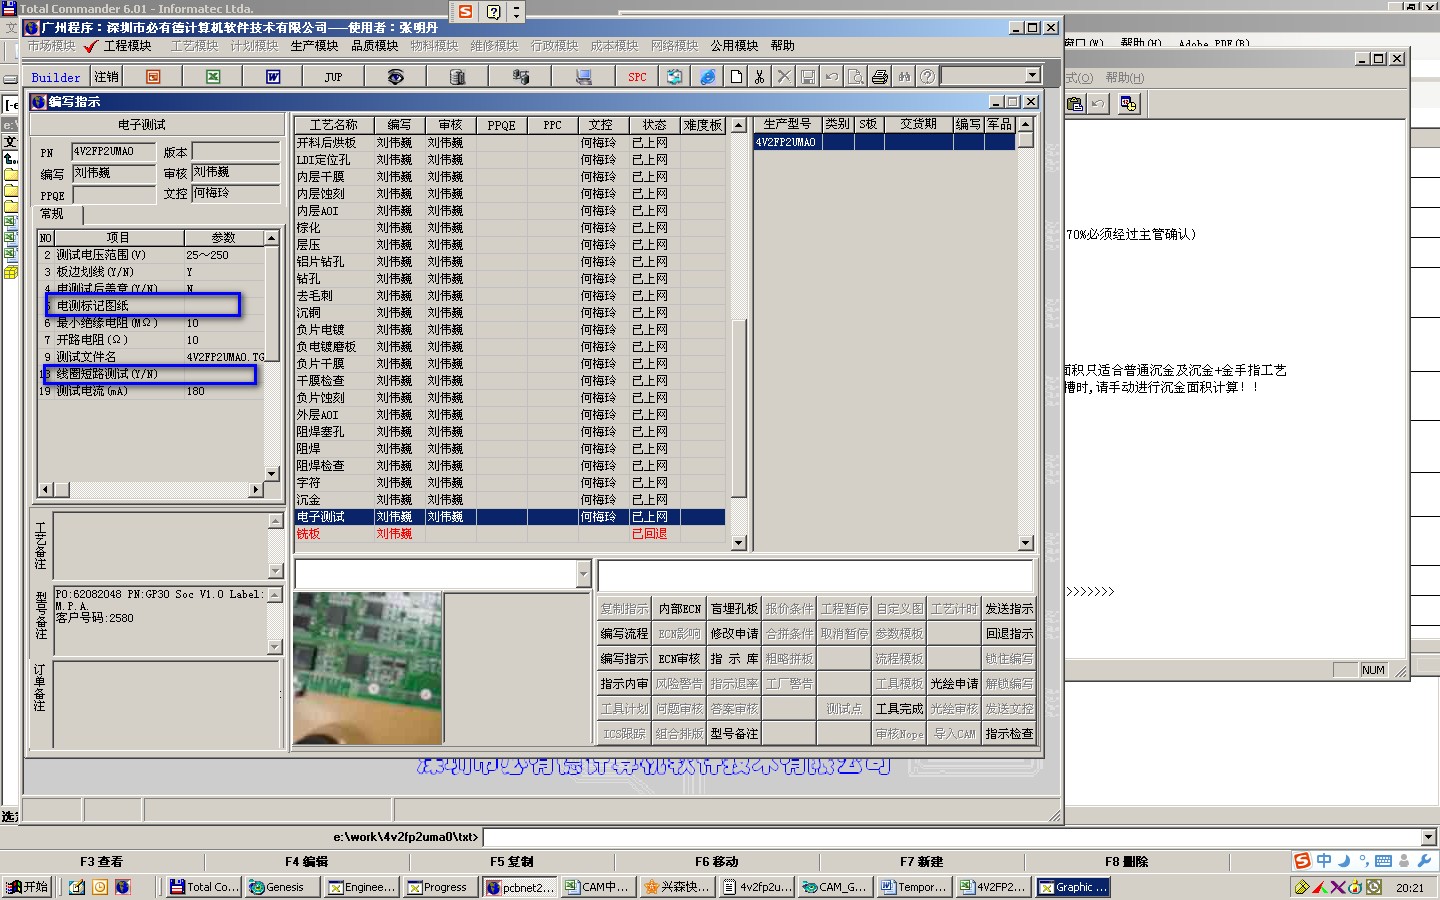
Task: Open the 开始 Start button
Action: 28,887
